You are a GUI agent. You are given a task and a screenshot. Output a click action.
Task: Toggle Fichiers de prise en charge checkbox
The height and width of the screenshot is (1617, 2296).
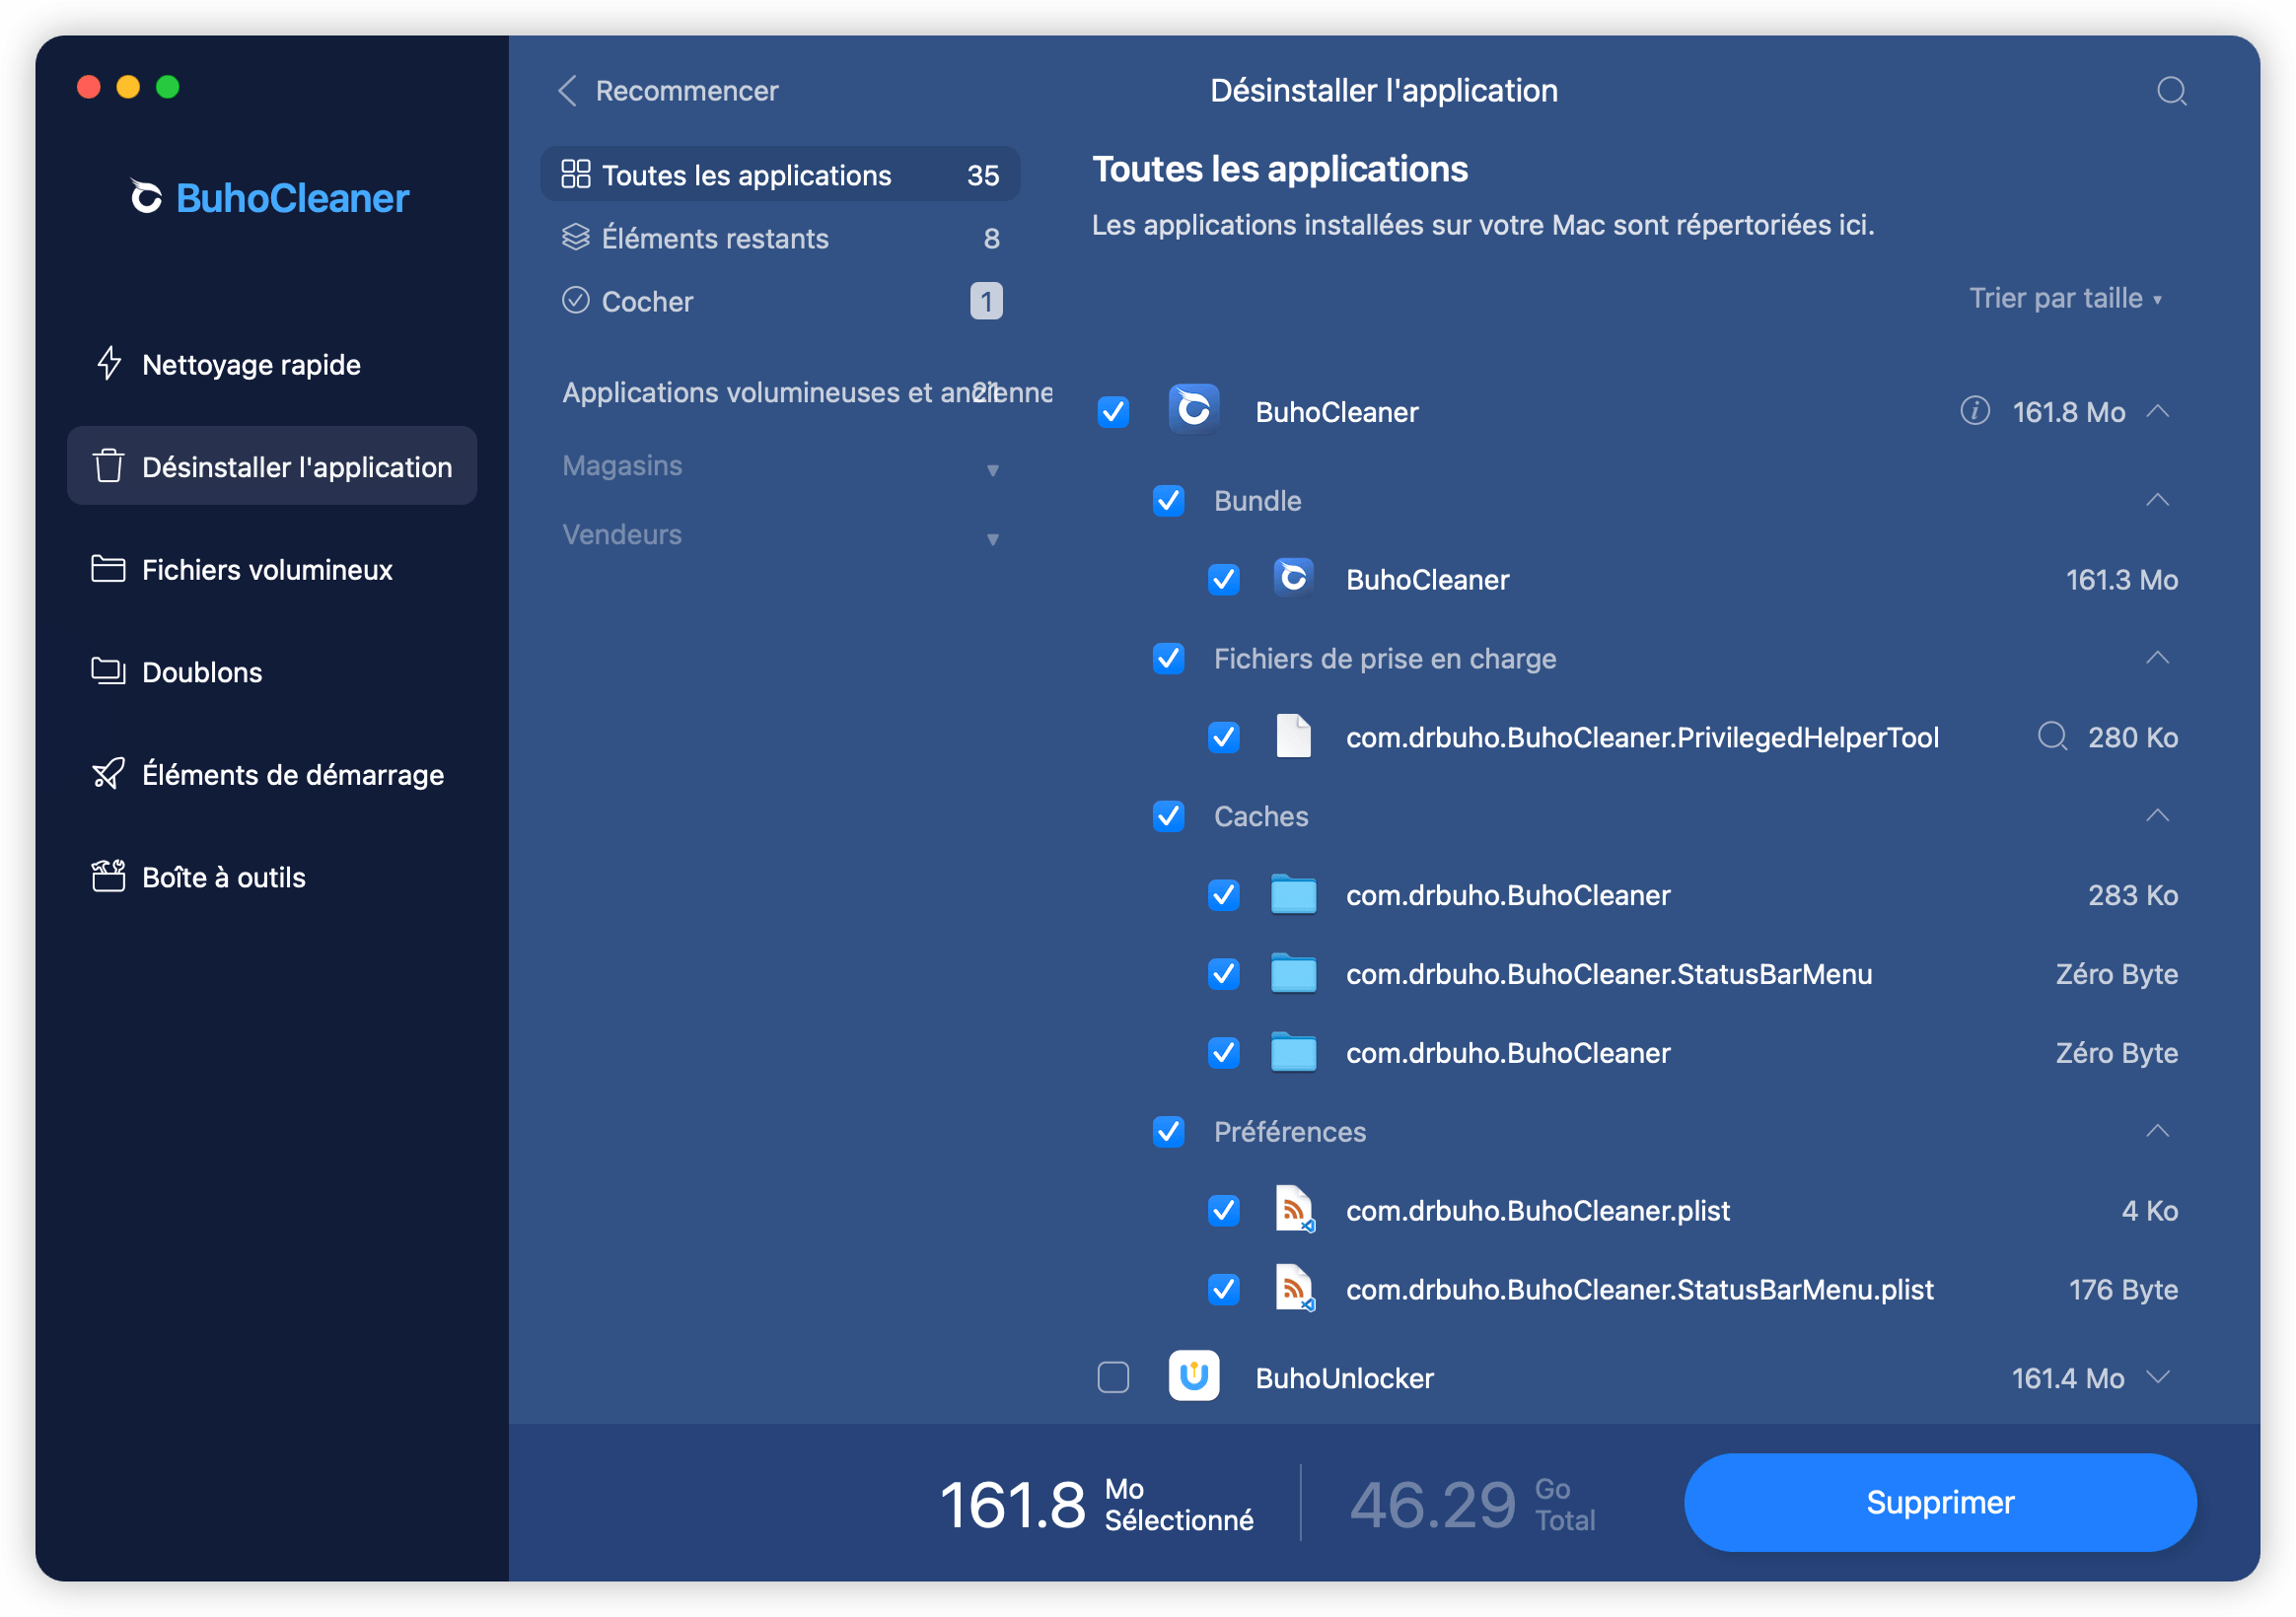pos(1168,658)
